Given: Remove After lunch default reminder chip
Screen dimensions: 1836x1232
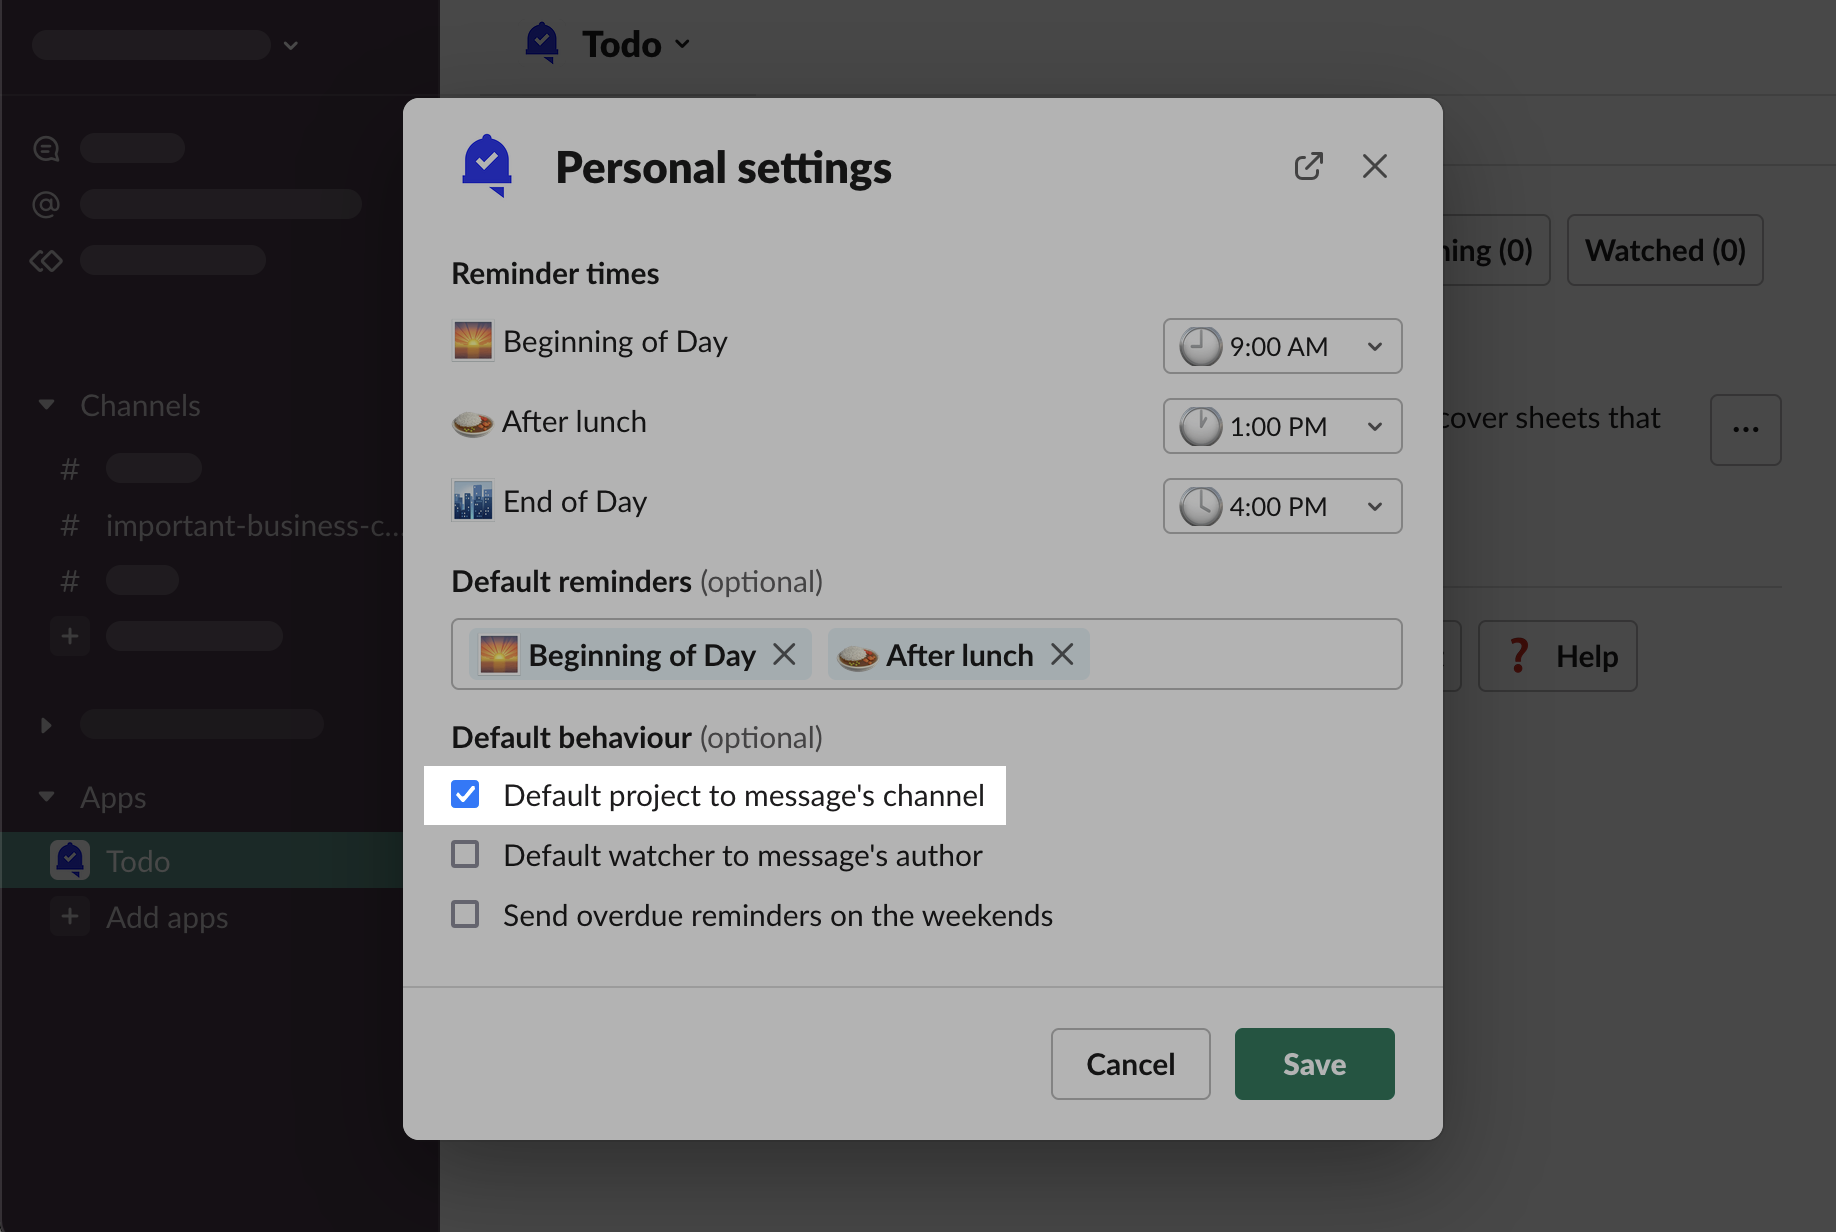Looking at the screenshot, I should click(1062, 655).
